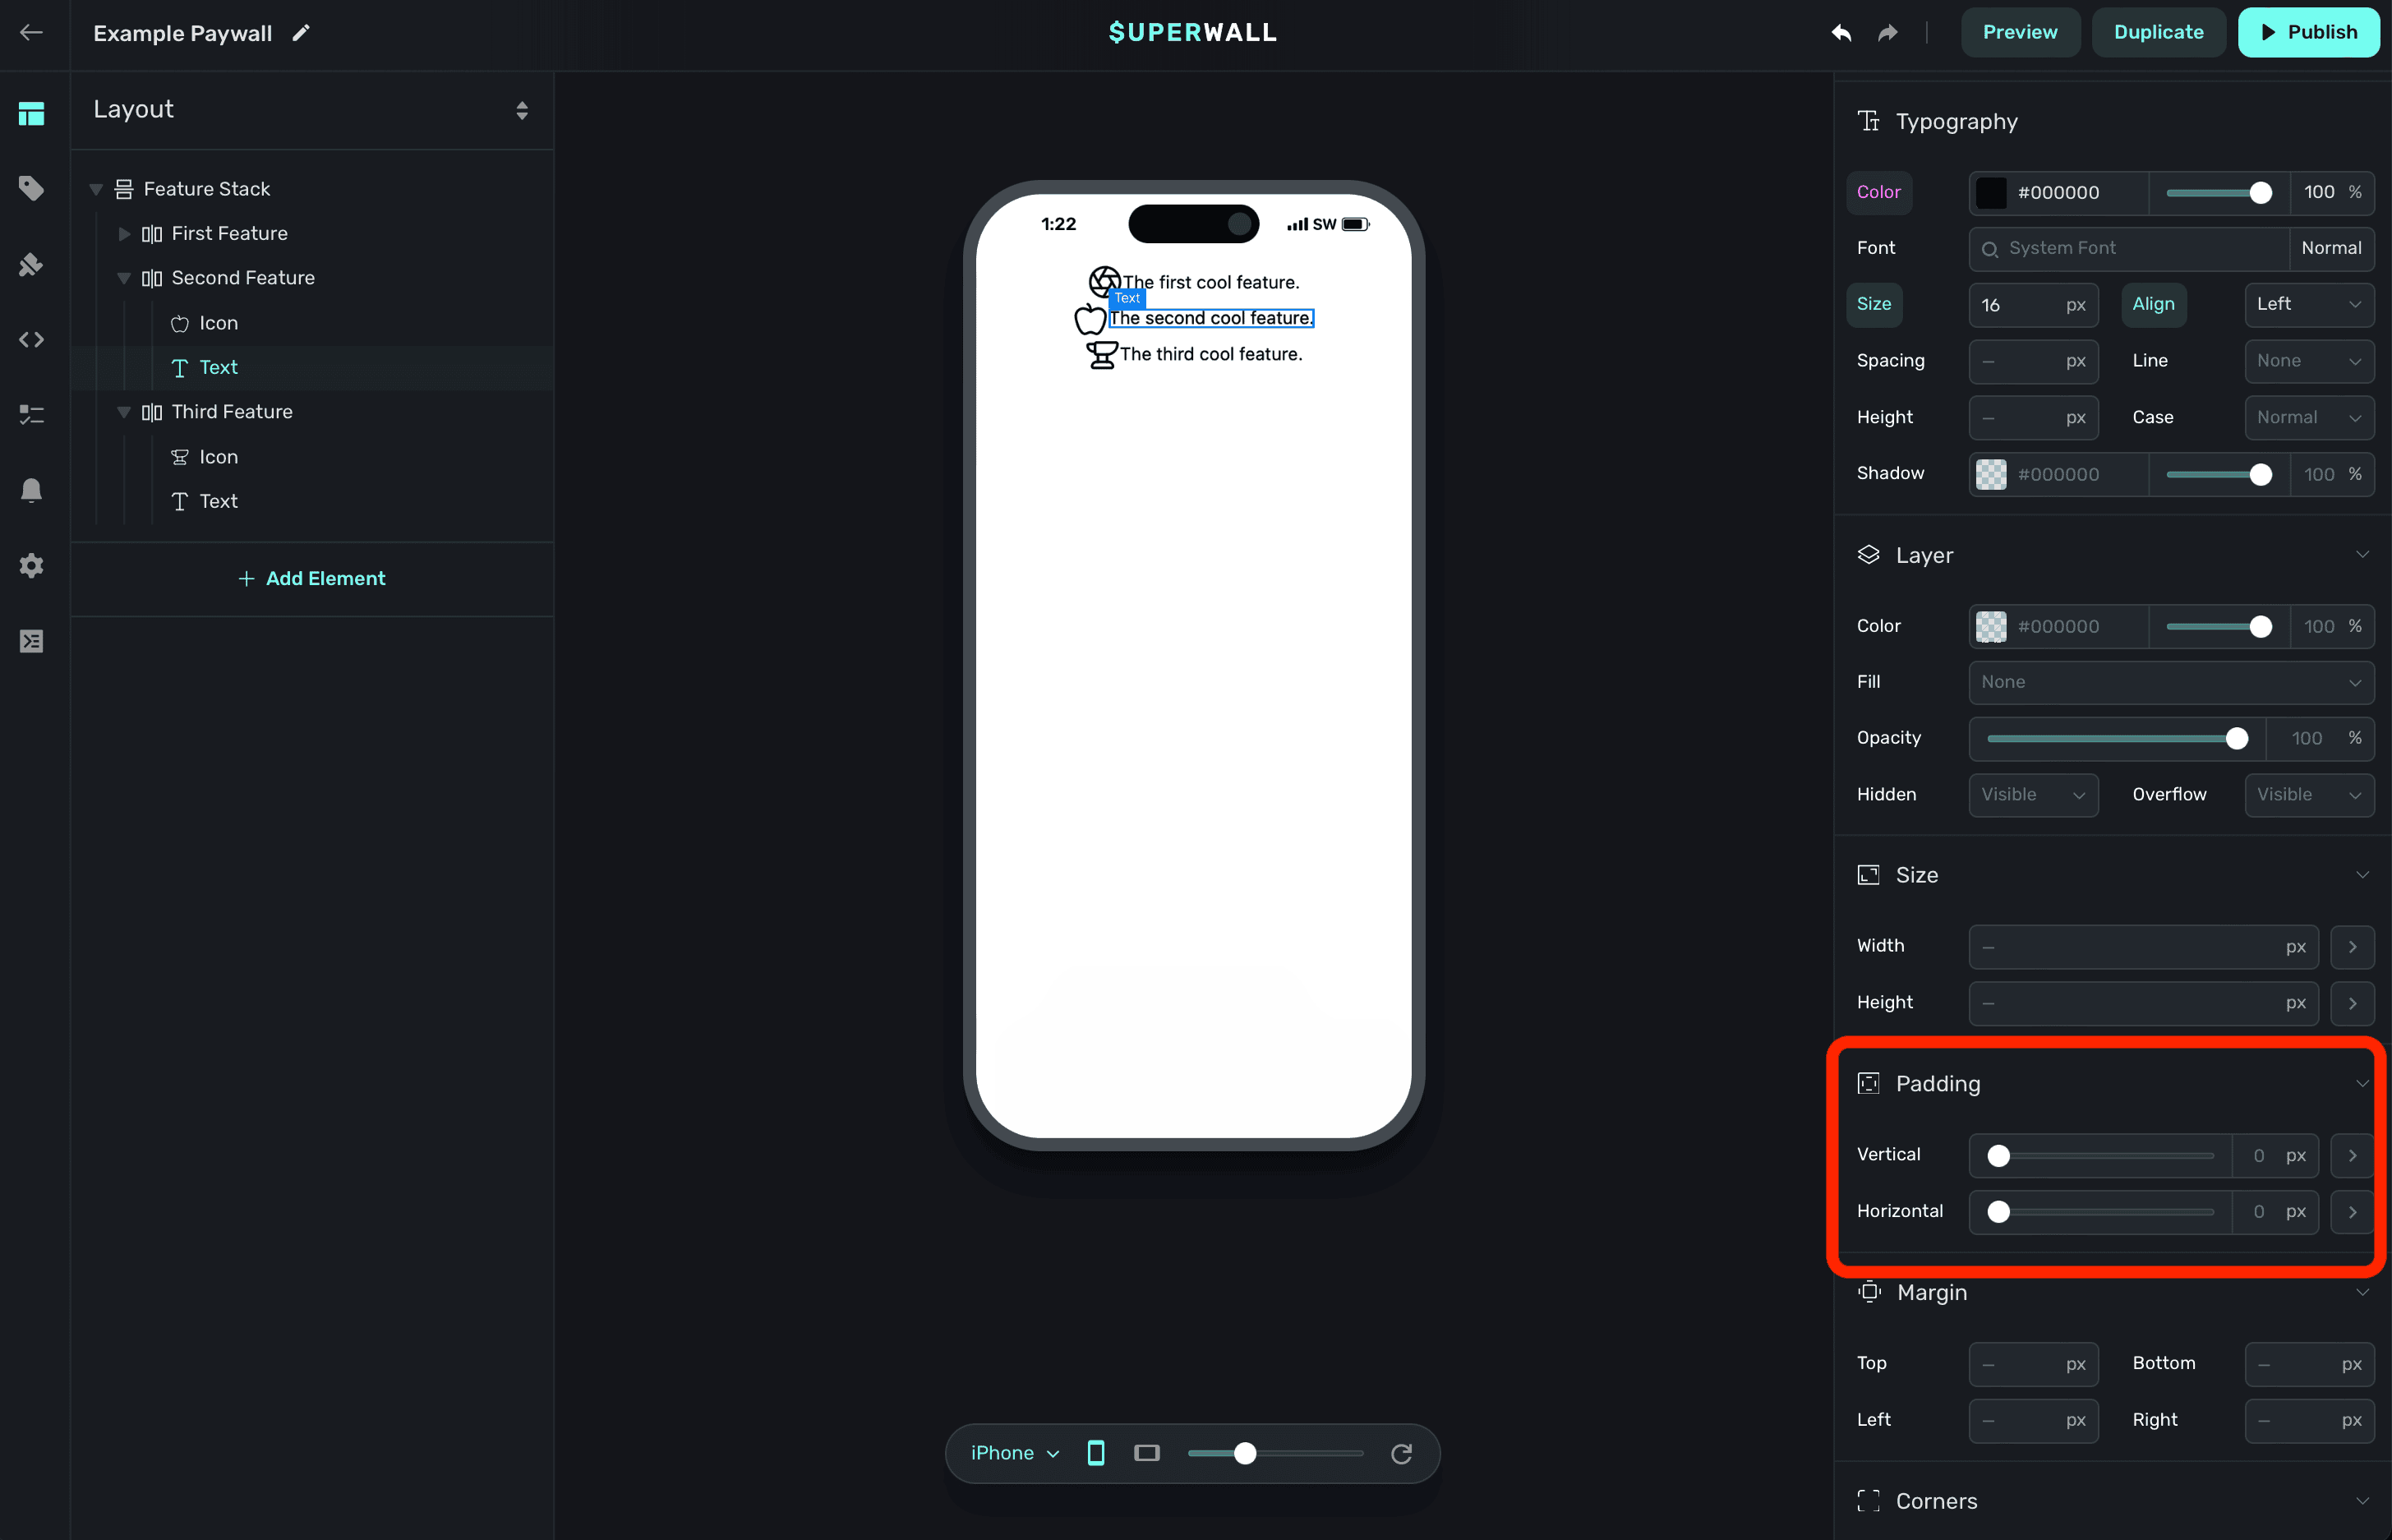Click the Publish button

pos(2308,33)
